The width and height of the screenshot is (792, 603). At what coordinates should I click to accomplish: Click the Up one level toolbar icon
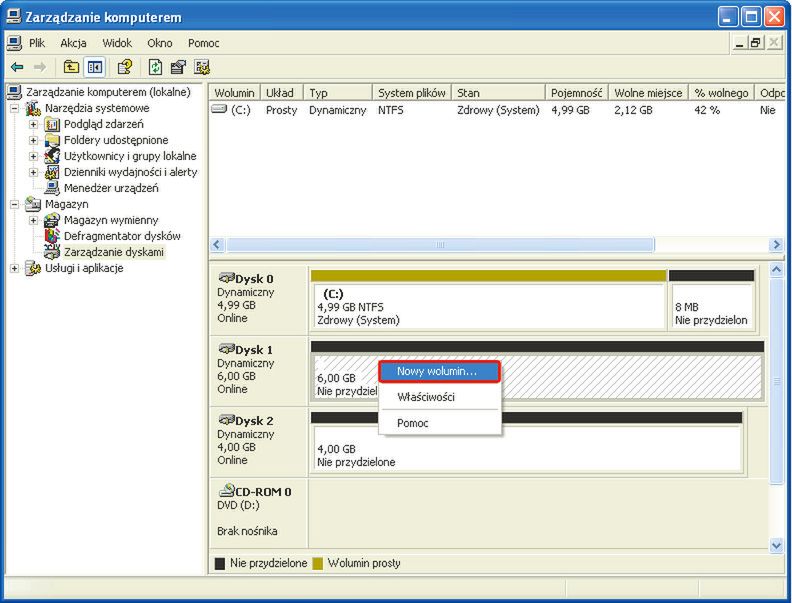click(x=71, y=67)
